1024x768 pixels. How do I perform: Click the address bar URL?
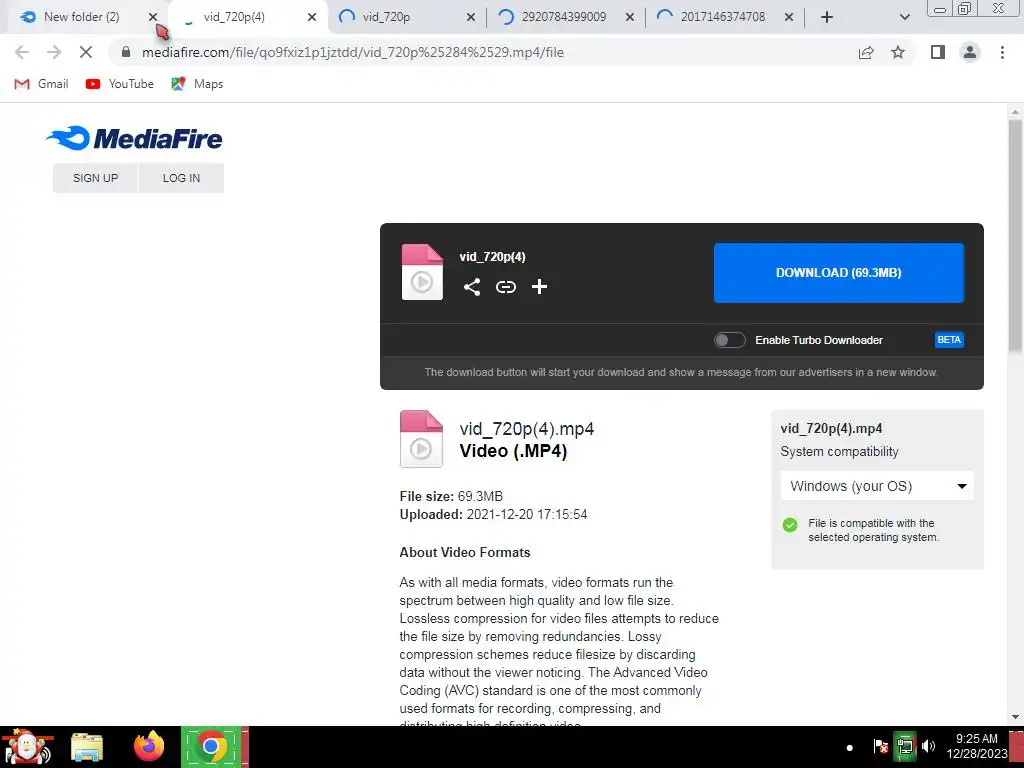point(353,52)
